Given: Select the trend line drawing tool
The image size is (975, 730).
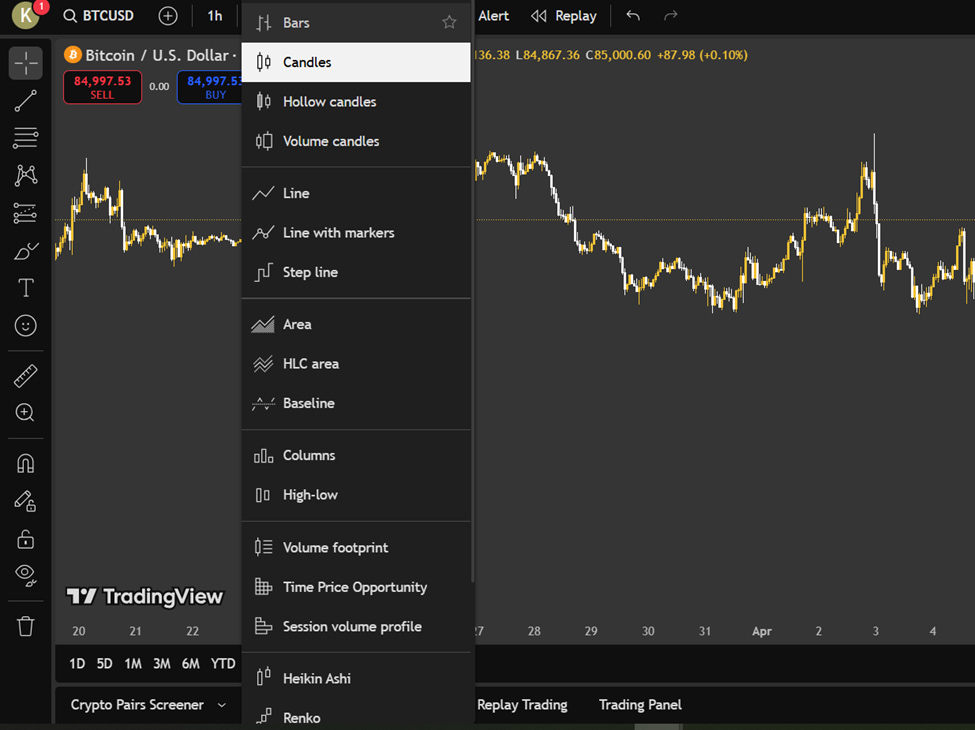Looking at the screenshot, I should (25, 101).
